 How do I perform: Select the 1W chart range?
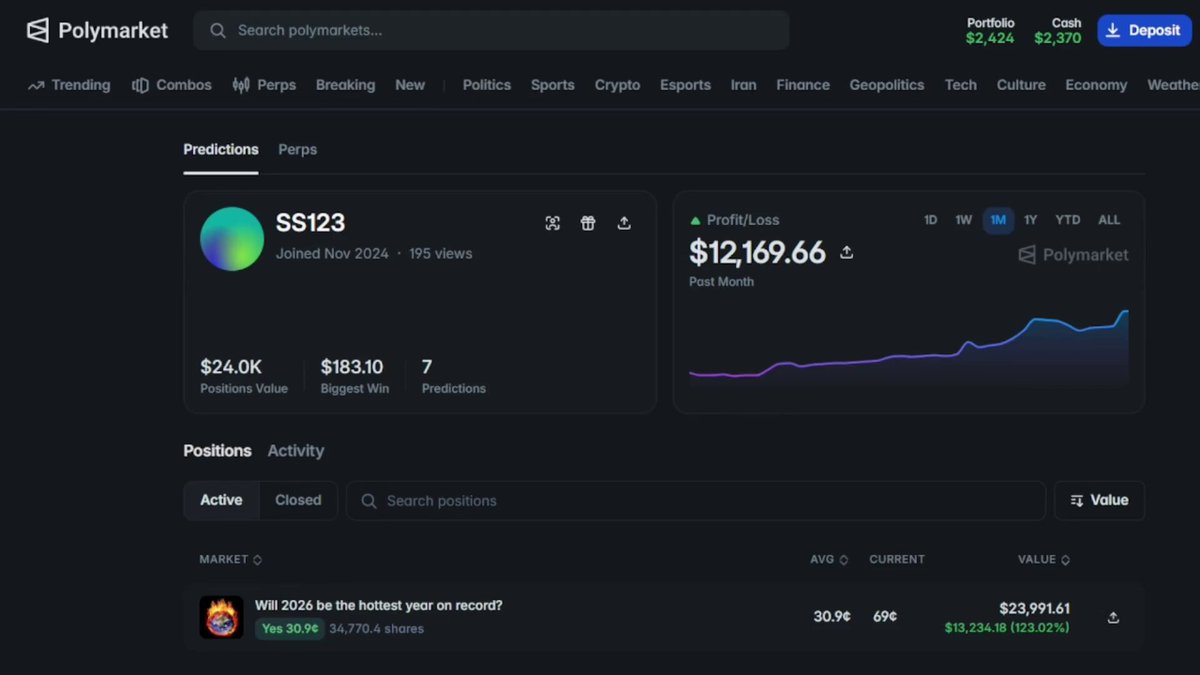(963, 220)
